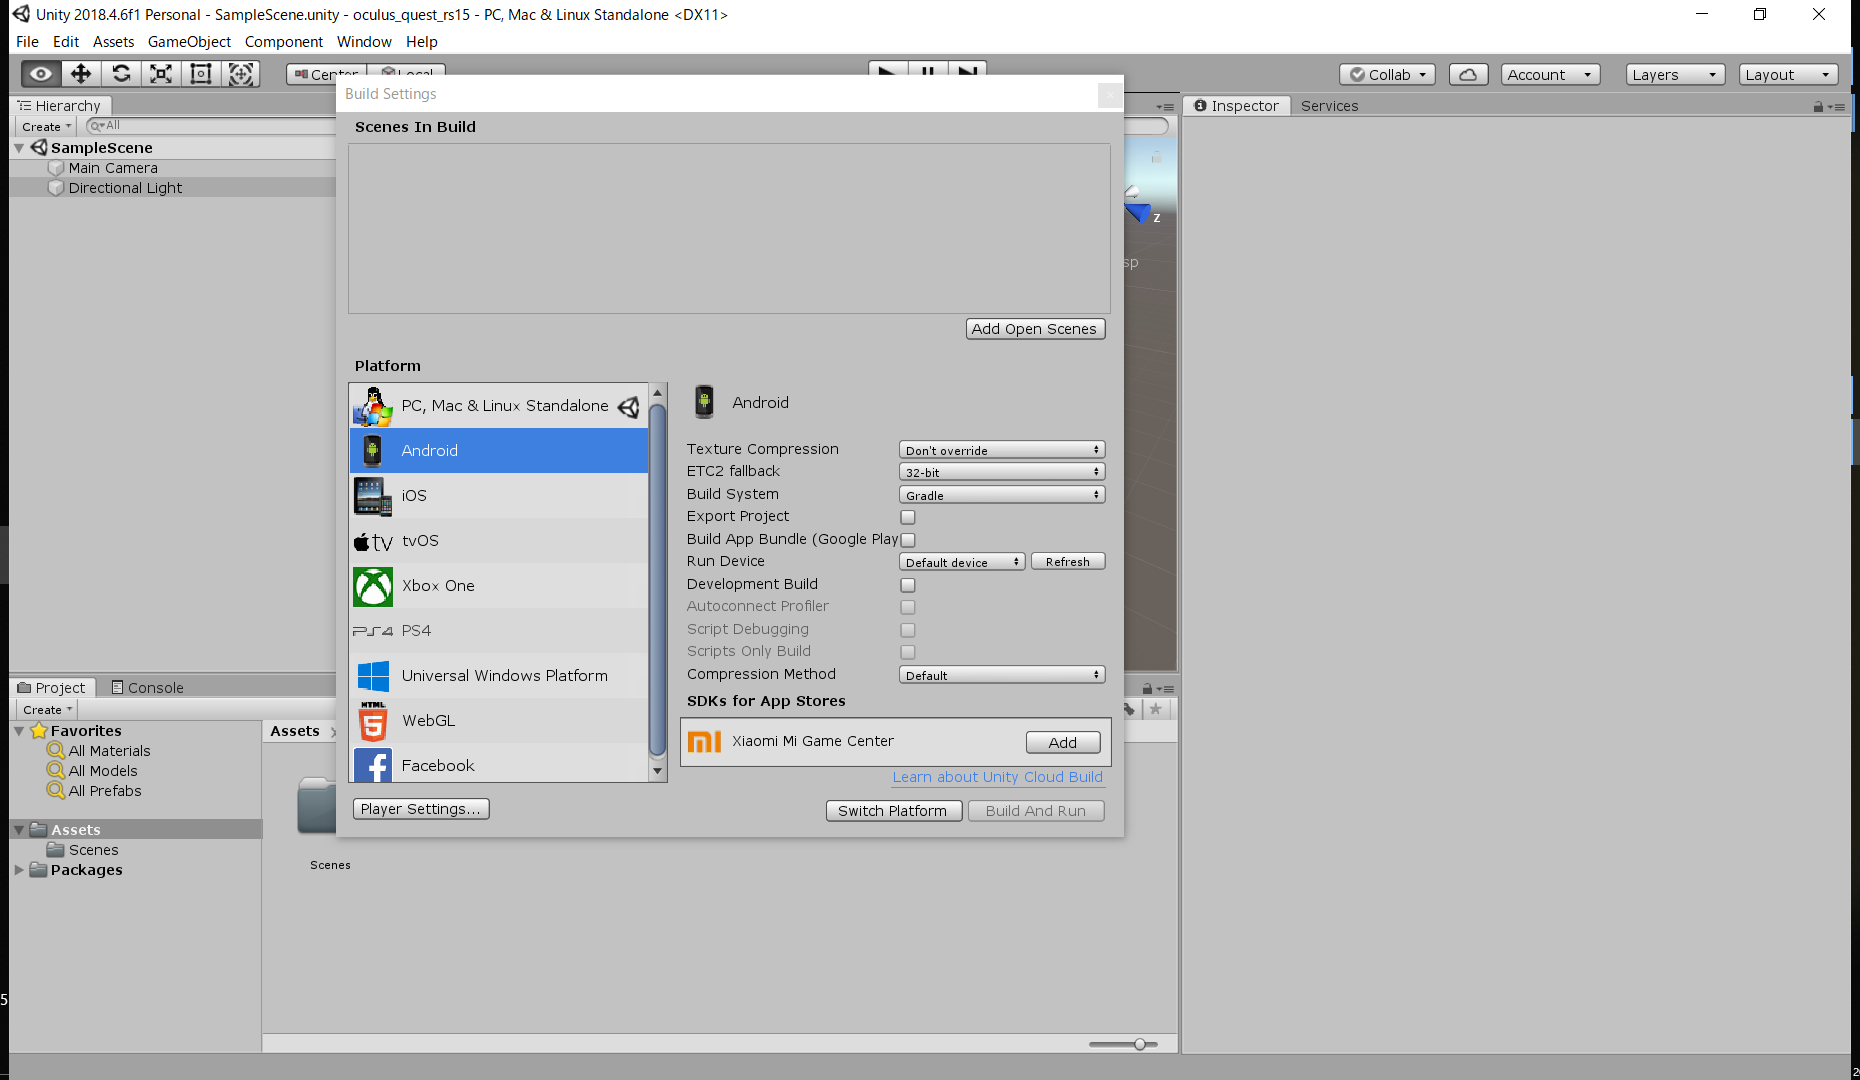The image size is (1860, 1080).
Task: Choose the tvOS platform icon
Action: pyautogui.click(x=372, y=541)
